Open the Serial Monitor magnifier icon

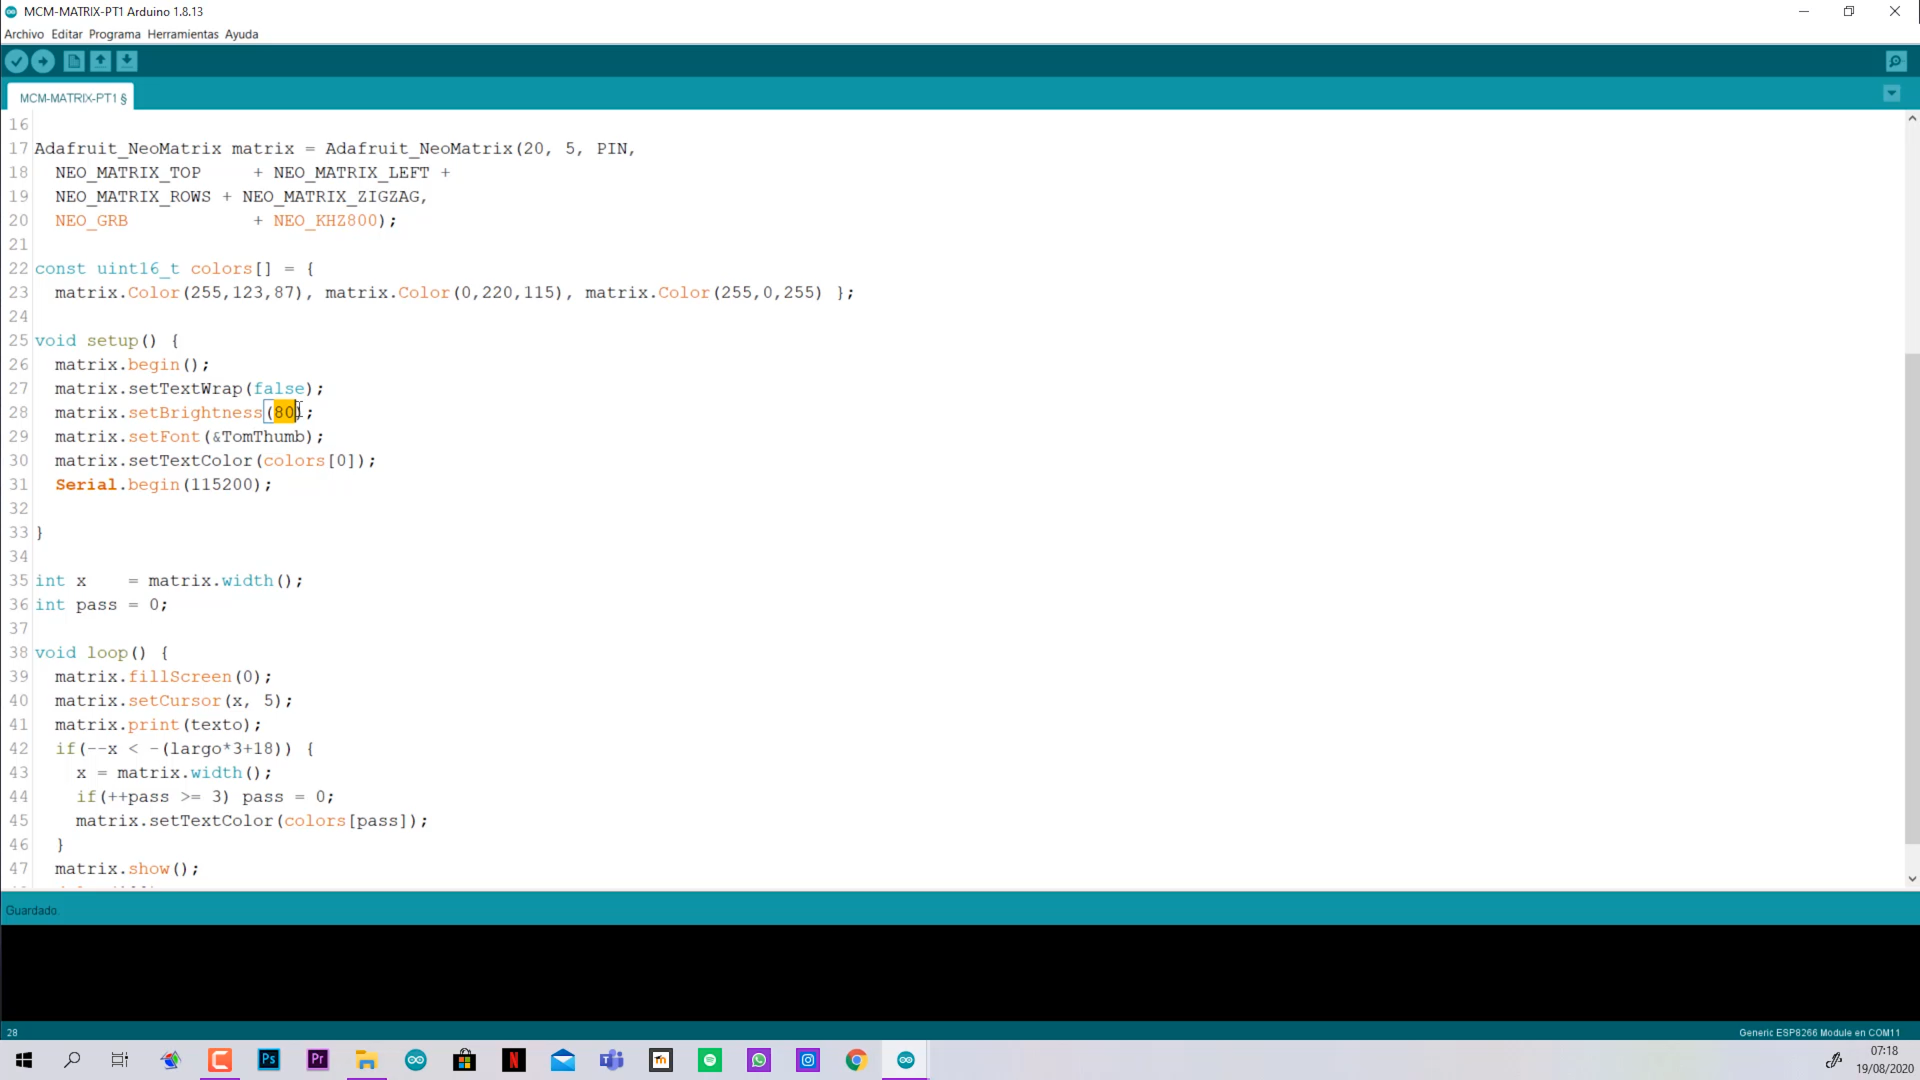pyautogui.click(x=1896, y=62)
